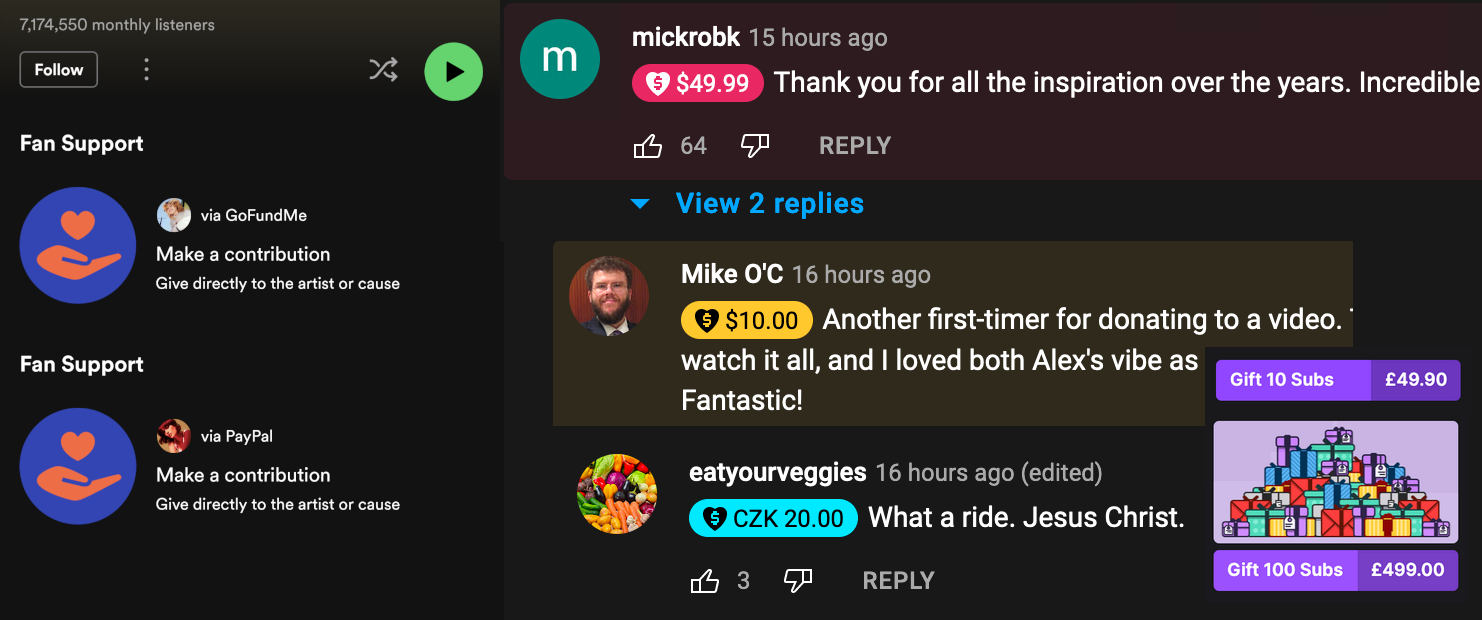Image resolution: width=1482 pixels, height=620 pixels.
Task: Open the three-dot more options menu
Action: tap(147, 70)
